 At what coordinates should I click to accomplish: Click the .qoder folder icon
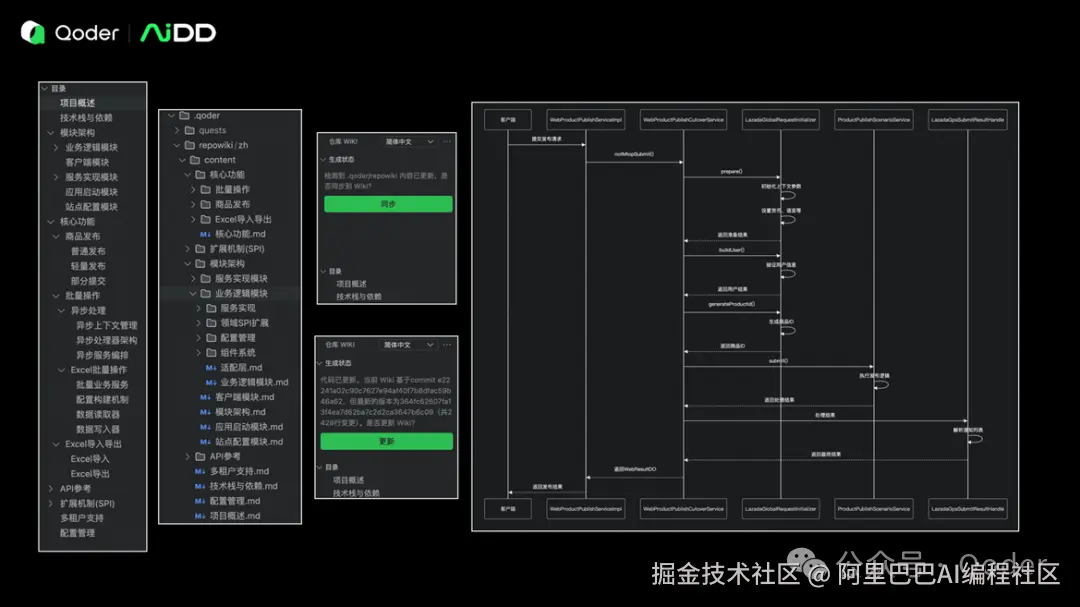(x=183, y=115)
